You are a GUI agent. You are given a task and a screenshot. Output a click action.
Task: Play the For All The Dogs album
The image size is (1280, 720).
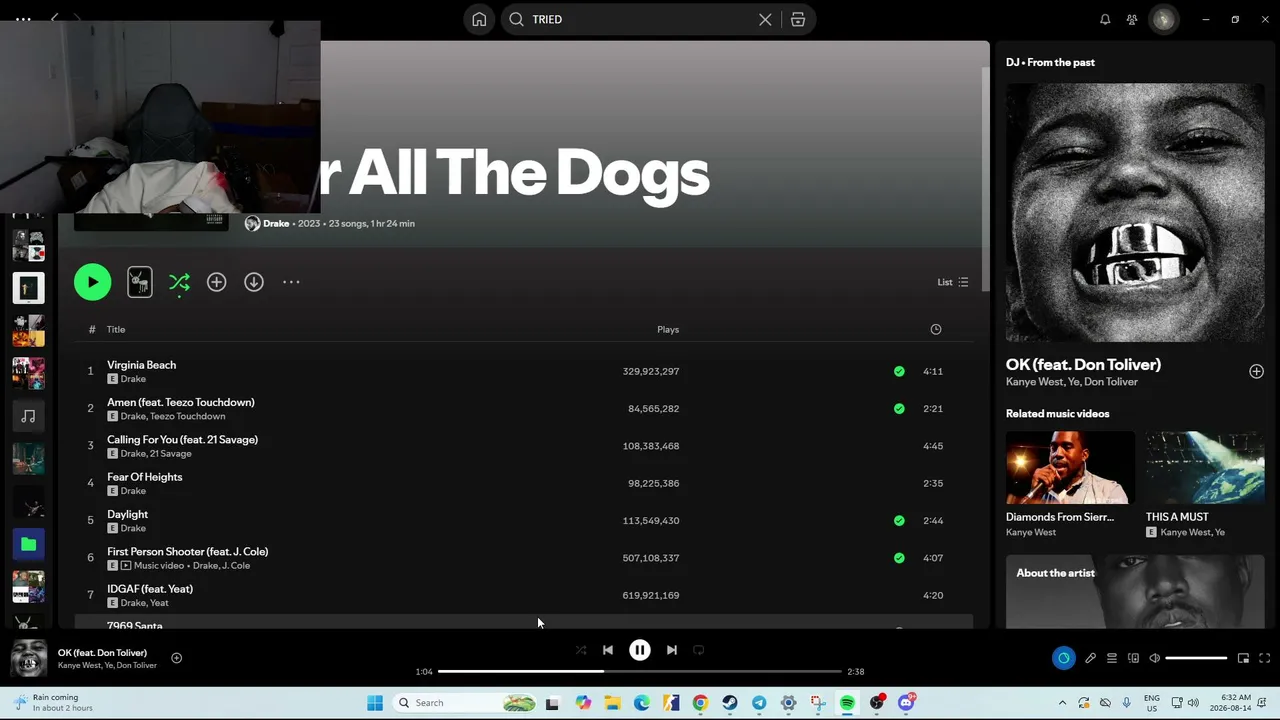[92, 282]
